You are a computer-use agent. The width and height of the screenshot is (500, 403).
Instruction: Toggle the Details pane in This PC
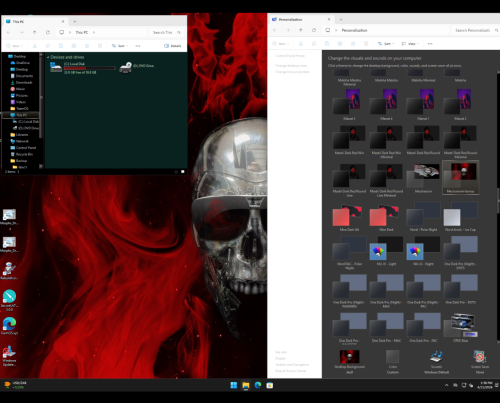[173, 46]
